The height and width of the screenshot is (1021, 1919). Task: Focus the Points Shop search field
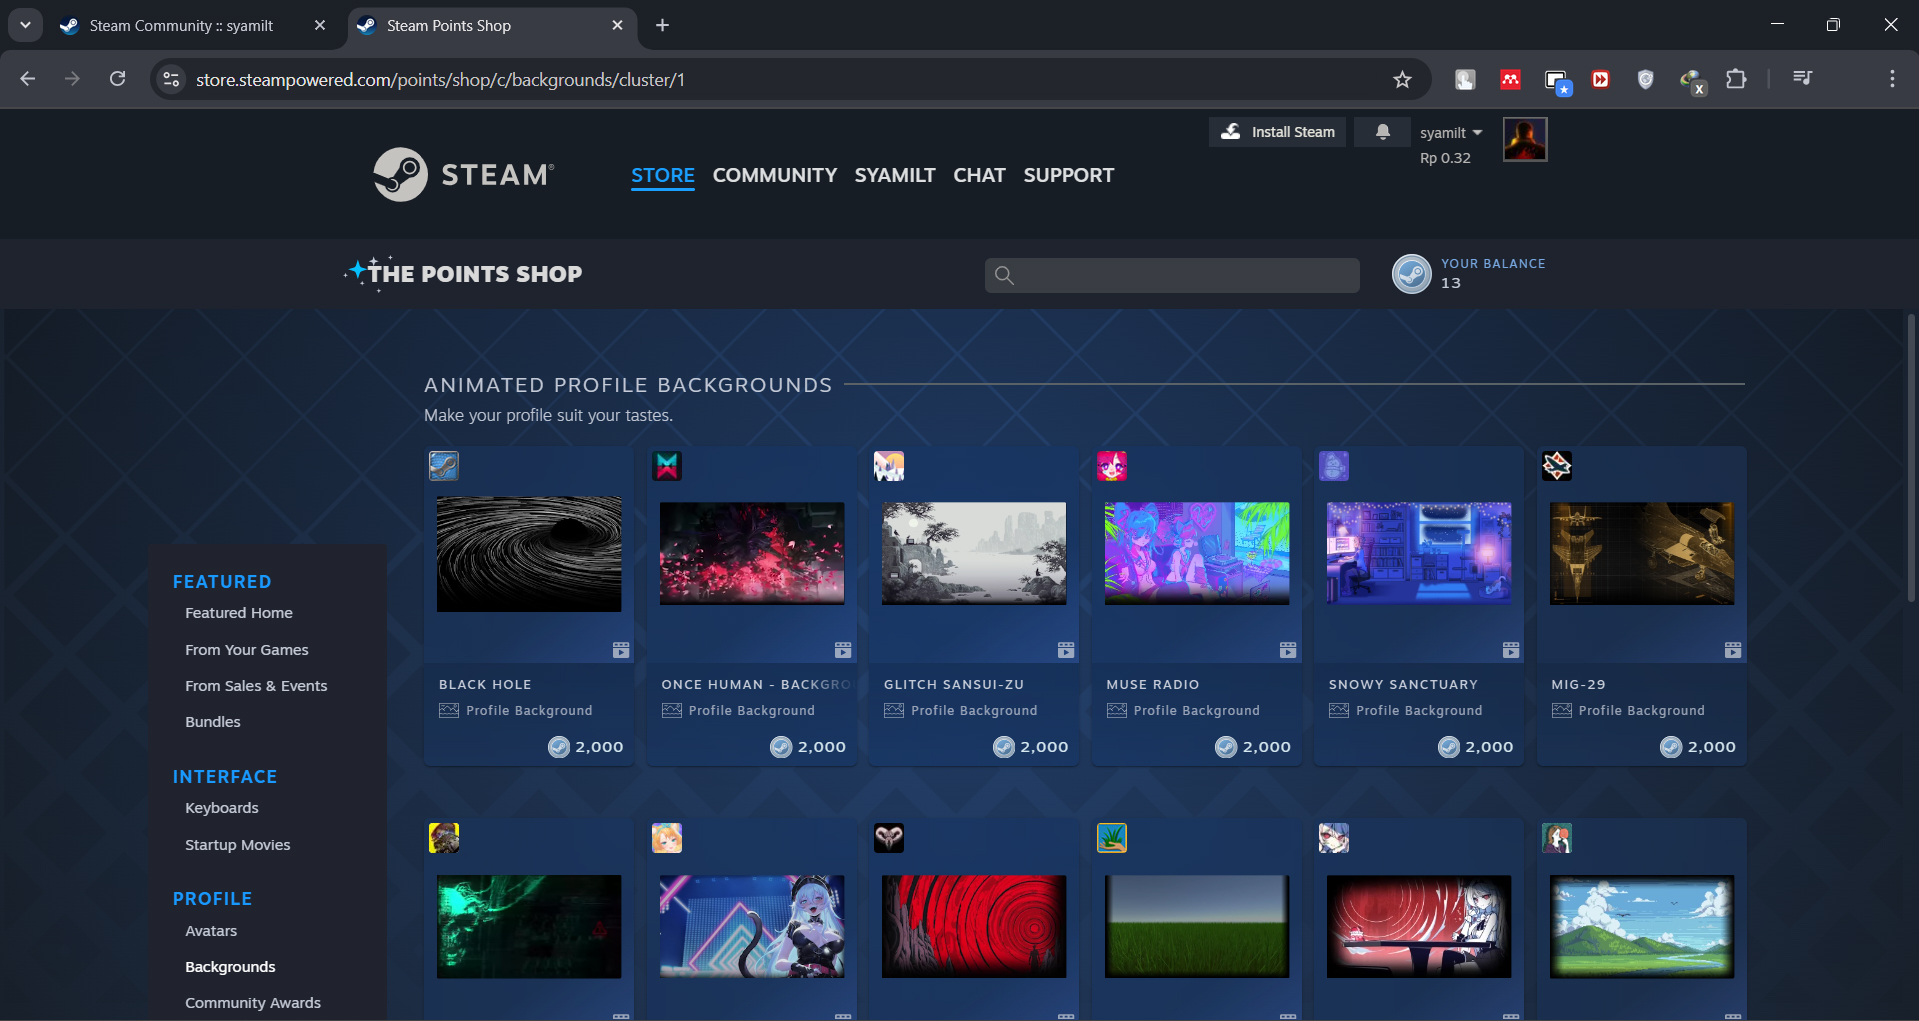pos(1172,275)
